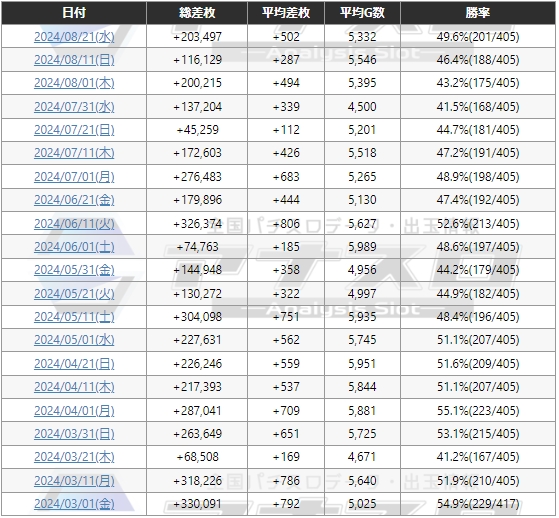559x518 pixels.
Task: Select the total value +287,041
Action: coord(197,411)
